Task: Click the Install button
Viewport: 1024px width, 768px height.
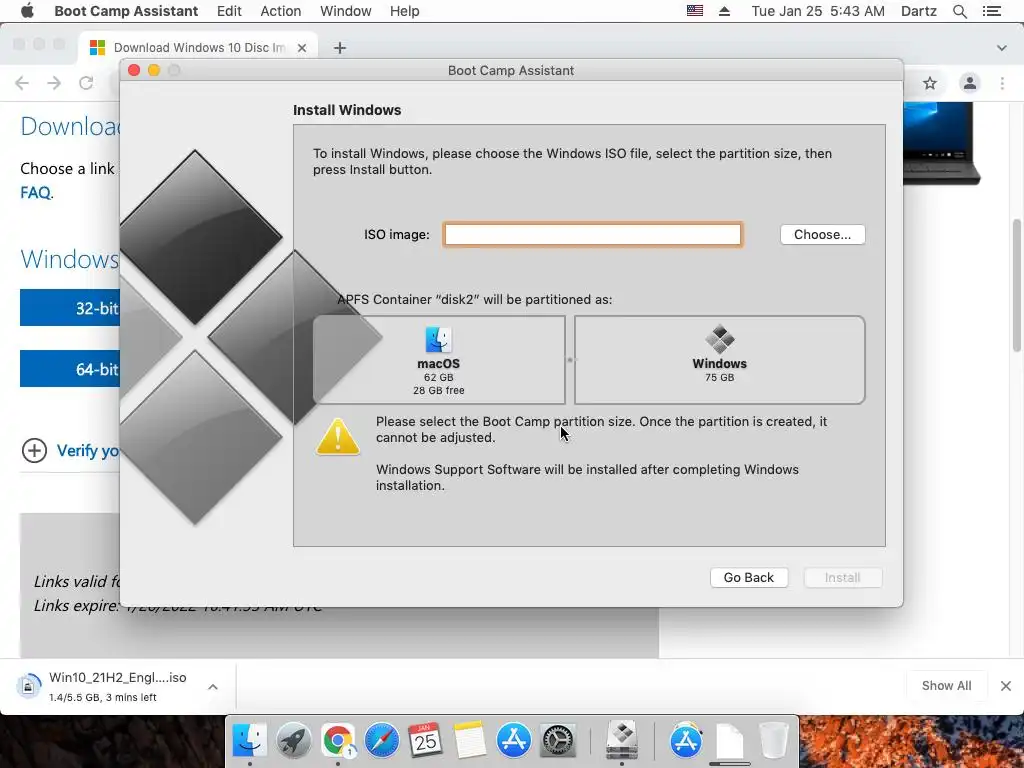Action: 842,577
